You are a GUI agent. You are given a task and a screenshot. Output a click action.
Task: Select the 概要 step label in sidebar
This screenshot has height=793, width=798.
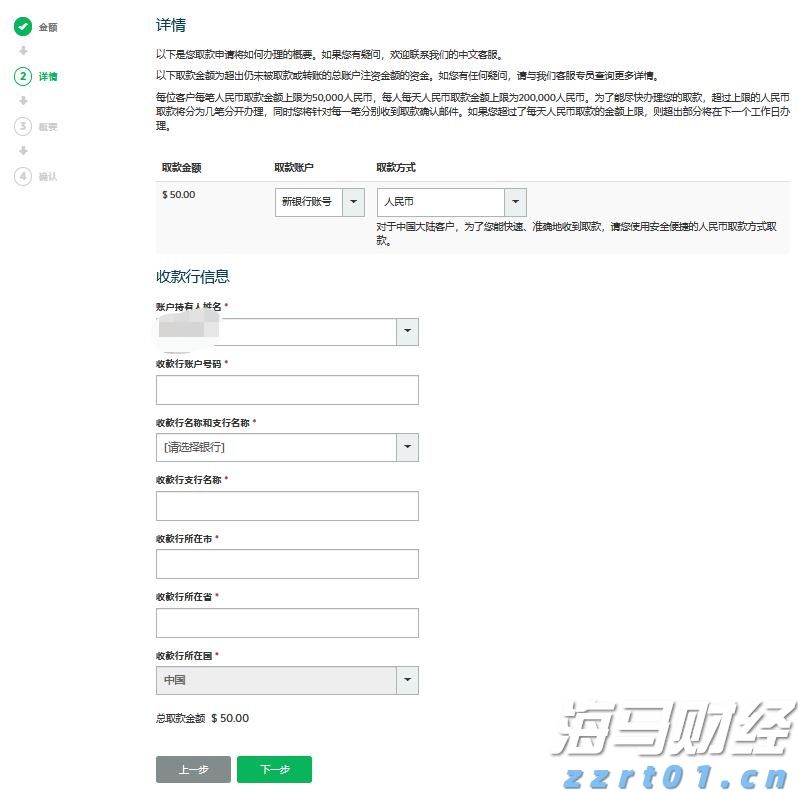(x=48, y=127)
